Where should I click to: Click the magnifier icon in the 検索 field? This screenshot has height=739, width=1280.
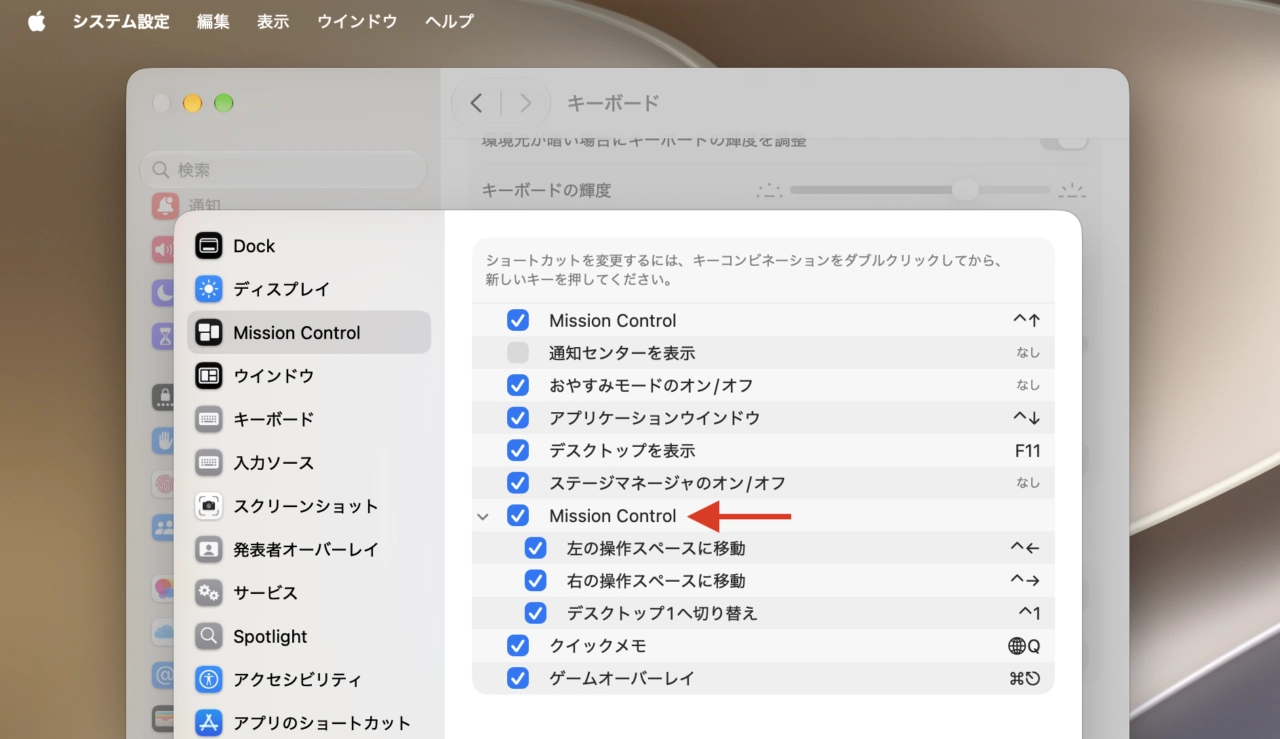click(x=161, y=170)
